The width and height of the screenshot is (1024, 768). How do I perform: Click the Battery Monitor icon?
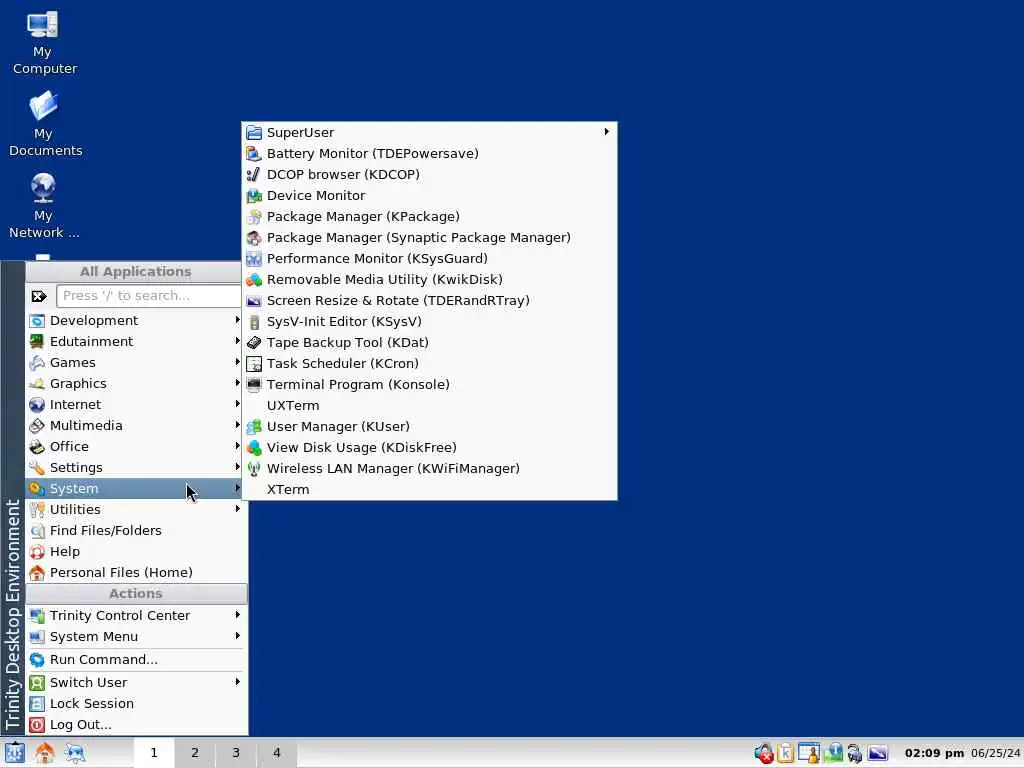pyautogui.click(x=254, y=153)
